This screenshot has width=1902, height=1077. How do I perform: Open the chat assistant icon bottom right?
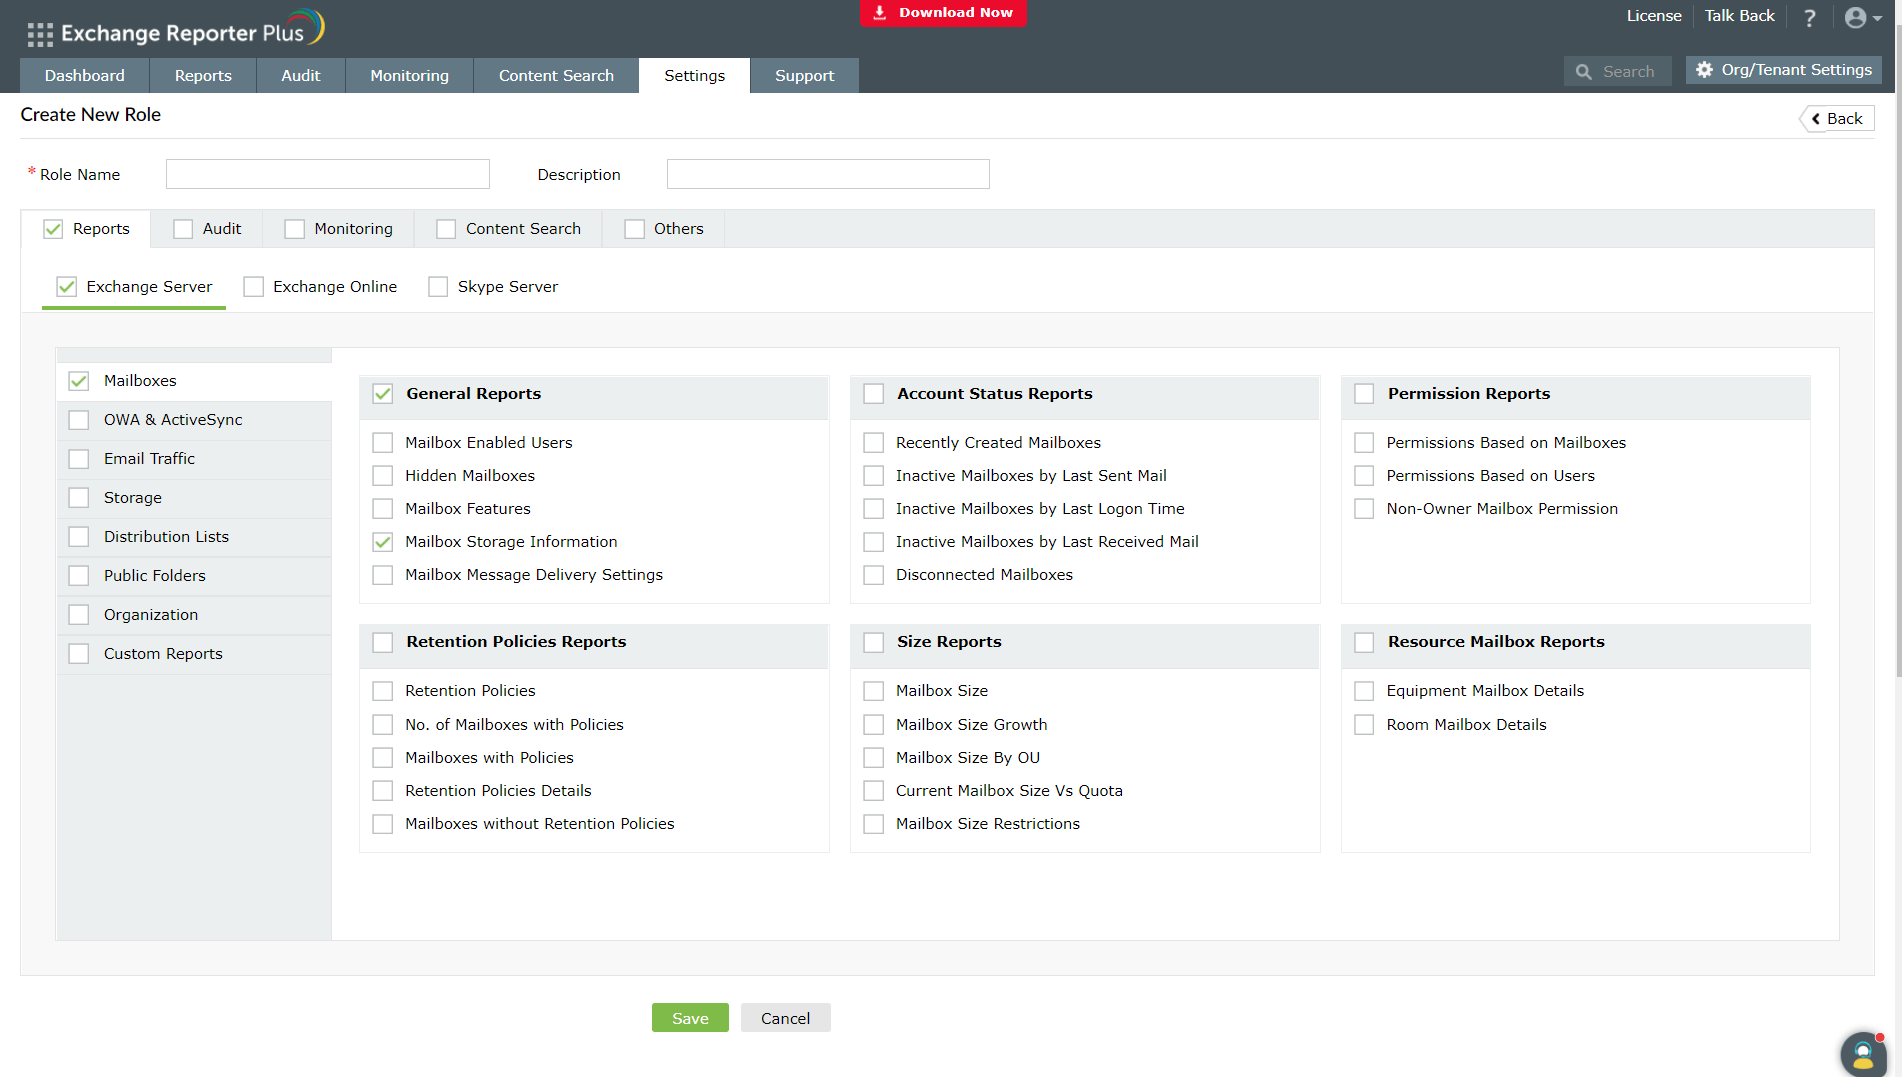click(1861, 1053)
